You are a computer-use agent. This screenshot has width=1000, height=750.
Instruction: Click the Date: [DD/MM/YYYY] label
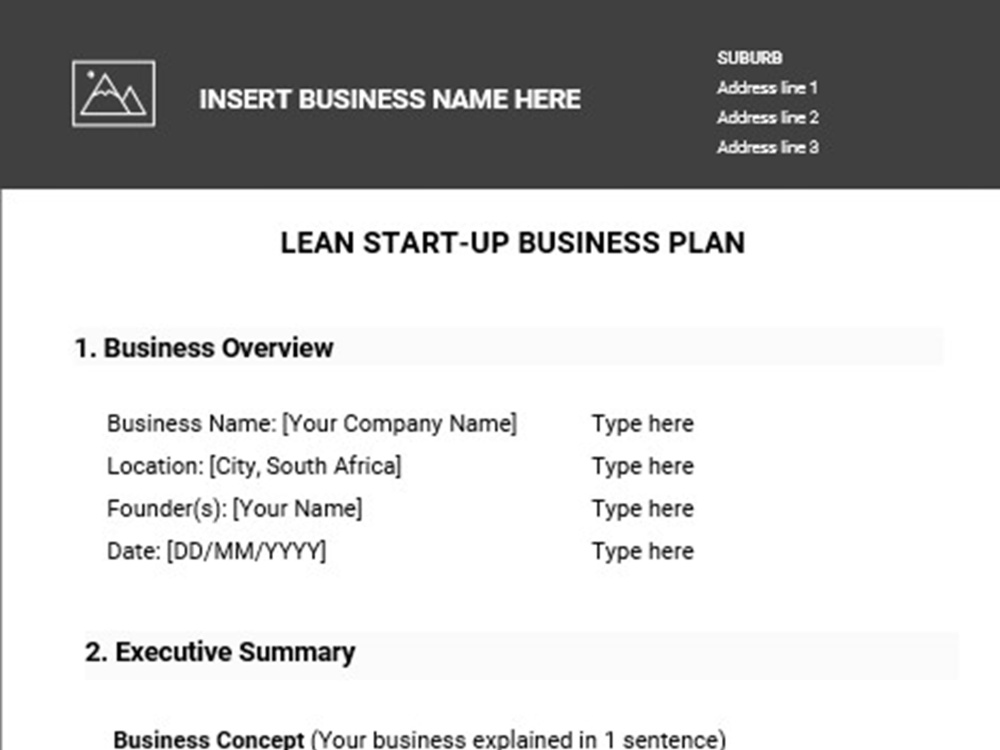click(217, 551)
